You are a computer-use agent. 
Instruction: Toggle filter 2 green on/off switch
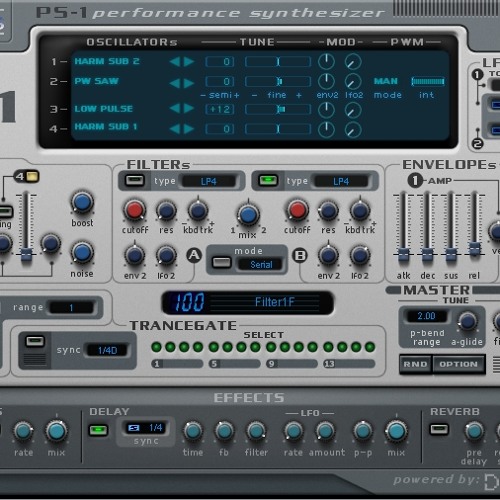(268, 181)
